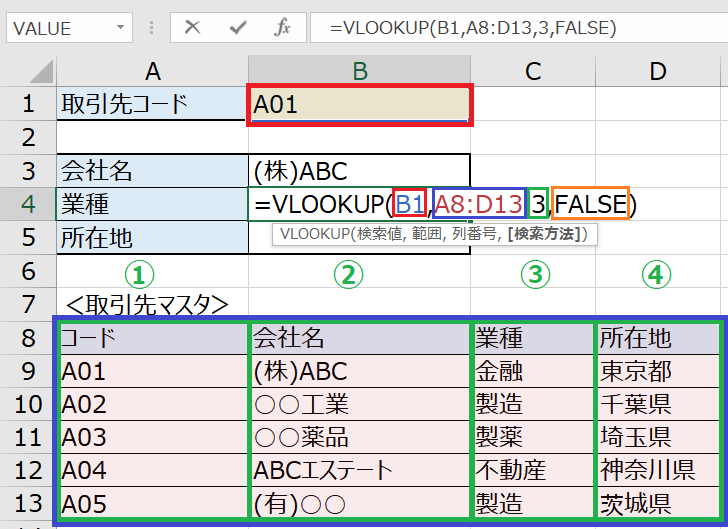The image size is (728, 529).
Task: Confirm formula entry with the checkmark icon
Action: click(x=238, y=27)
